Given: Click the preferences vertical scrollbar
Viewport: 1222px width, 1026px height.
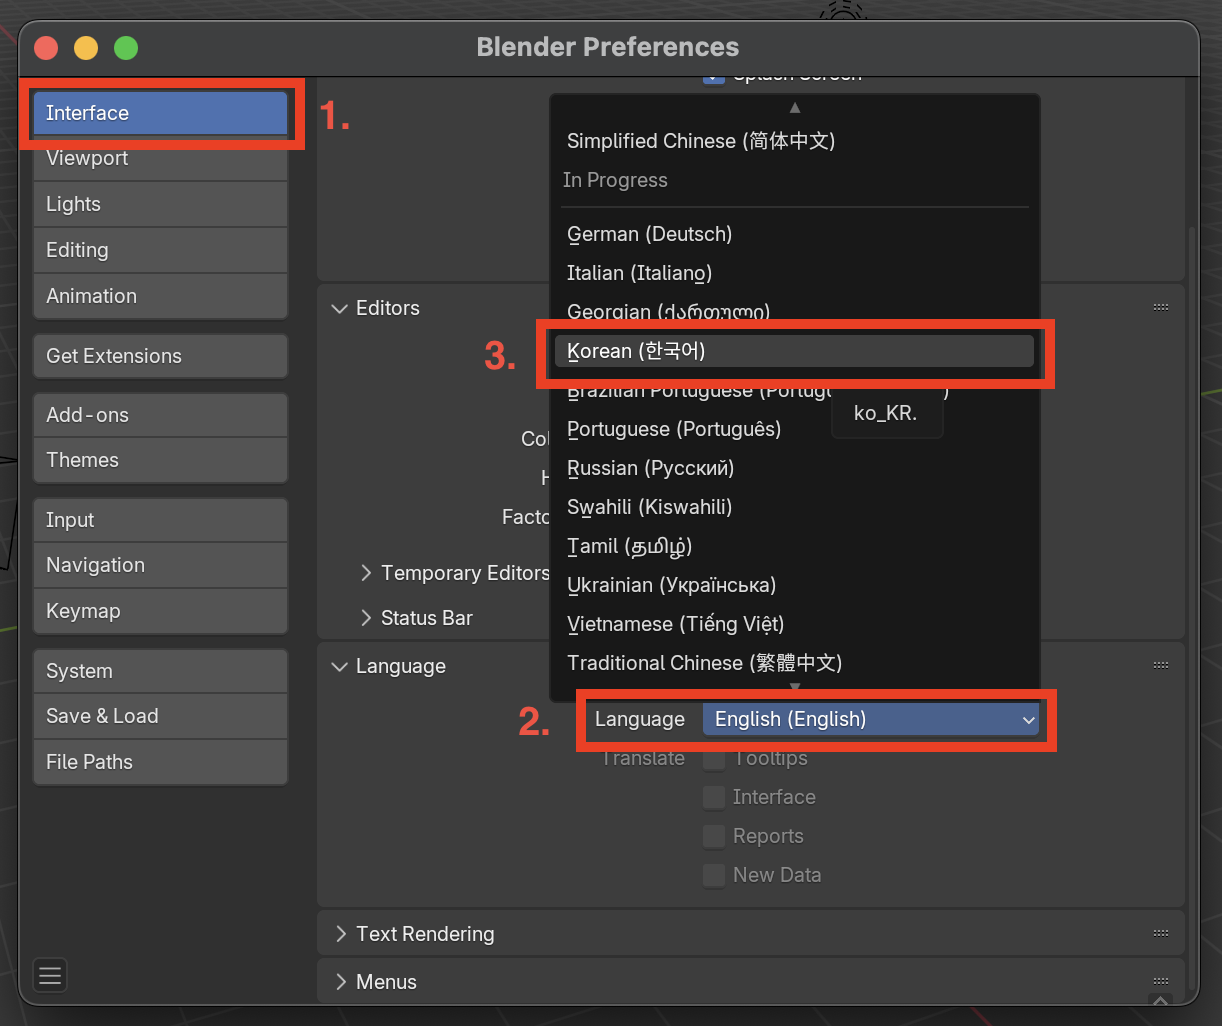Looking at the screenshot, I should [x=1192, y=610].
